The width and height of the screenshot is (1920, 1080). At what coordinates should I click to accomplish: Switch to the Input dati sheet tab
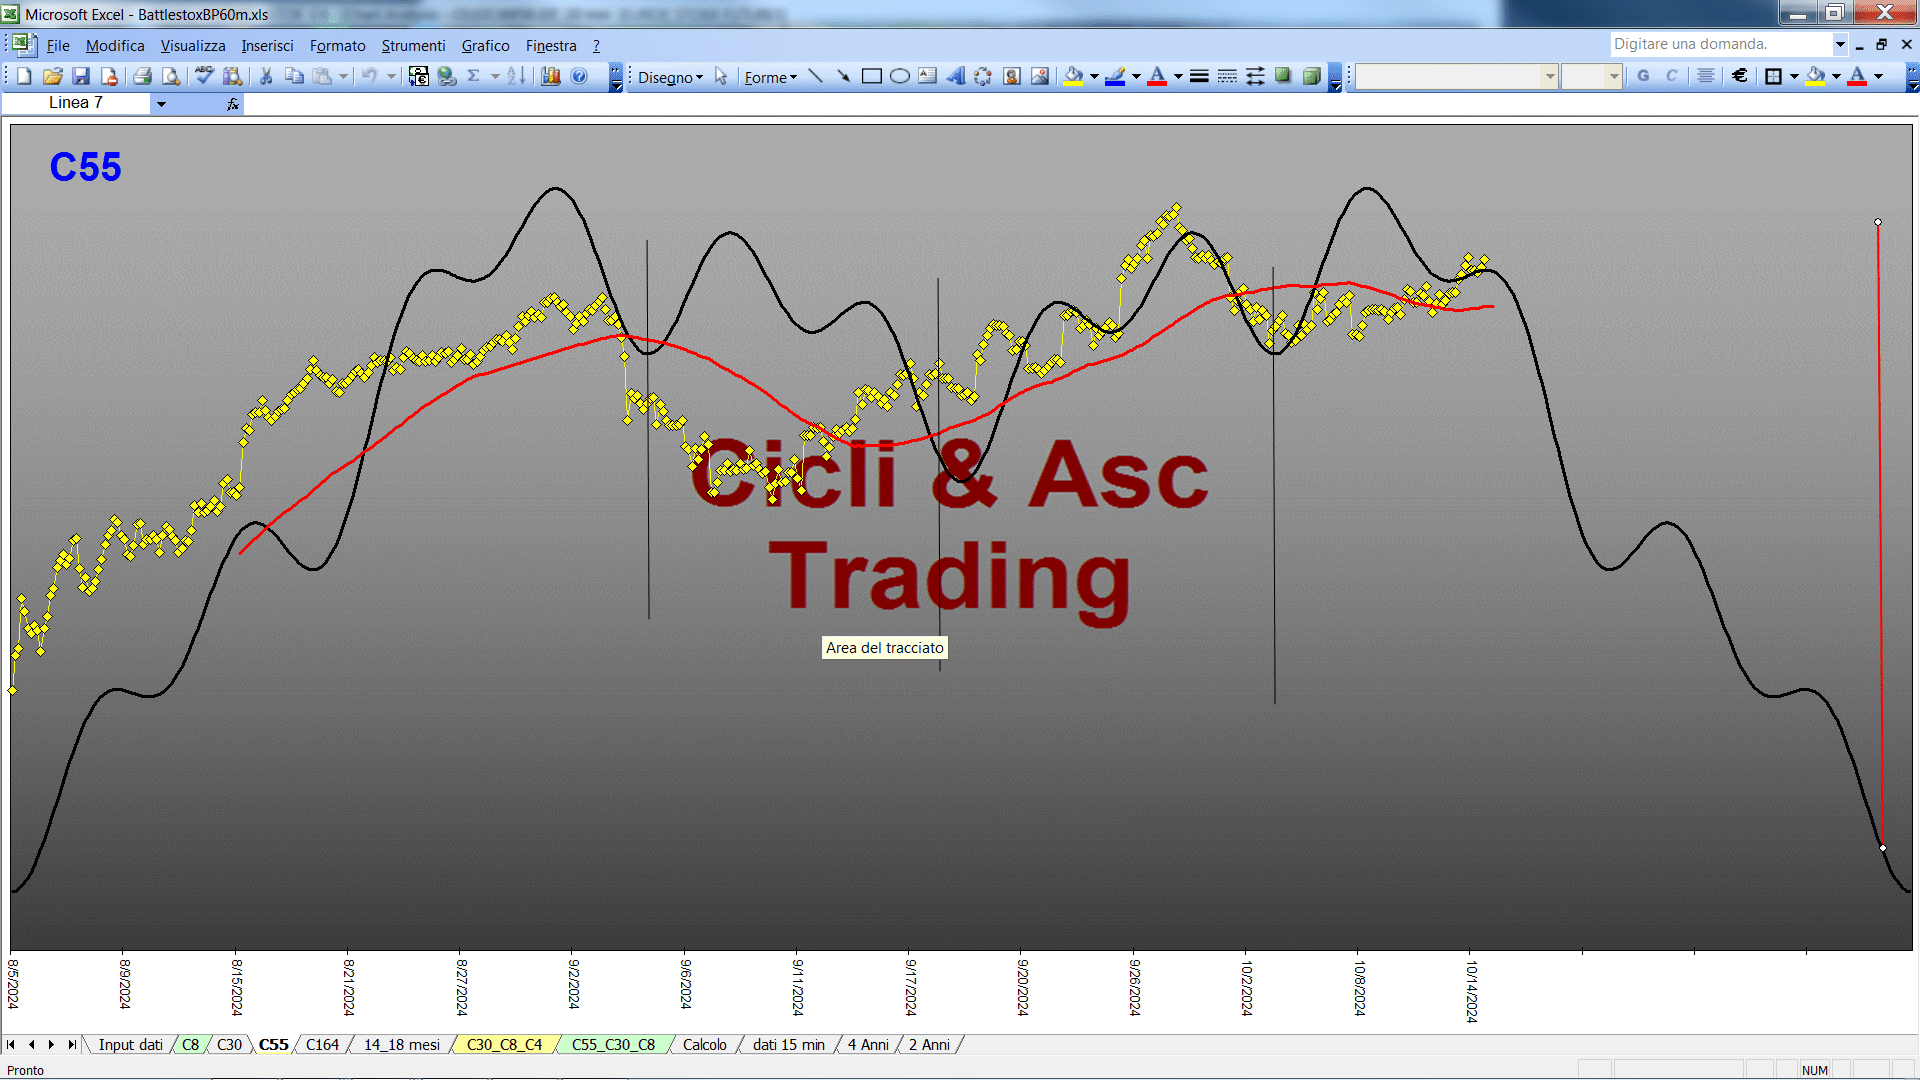[130, 1045]
